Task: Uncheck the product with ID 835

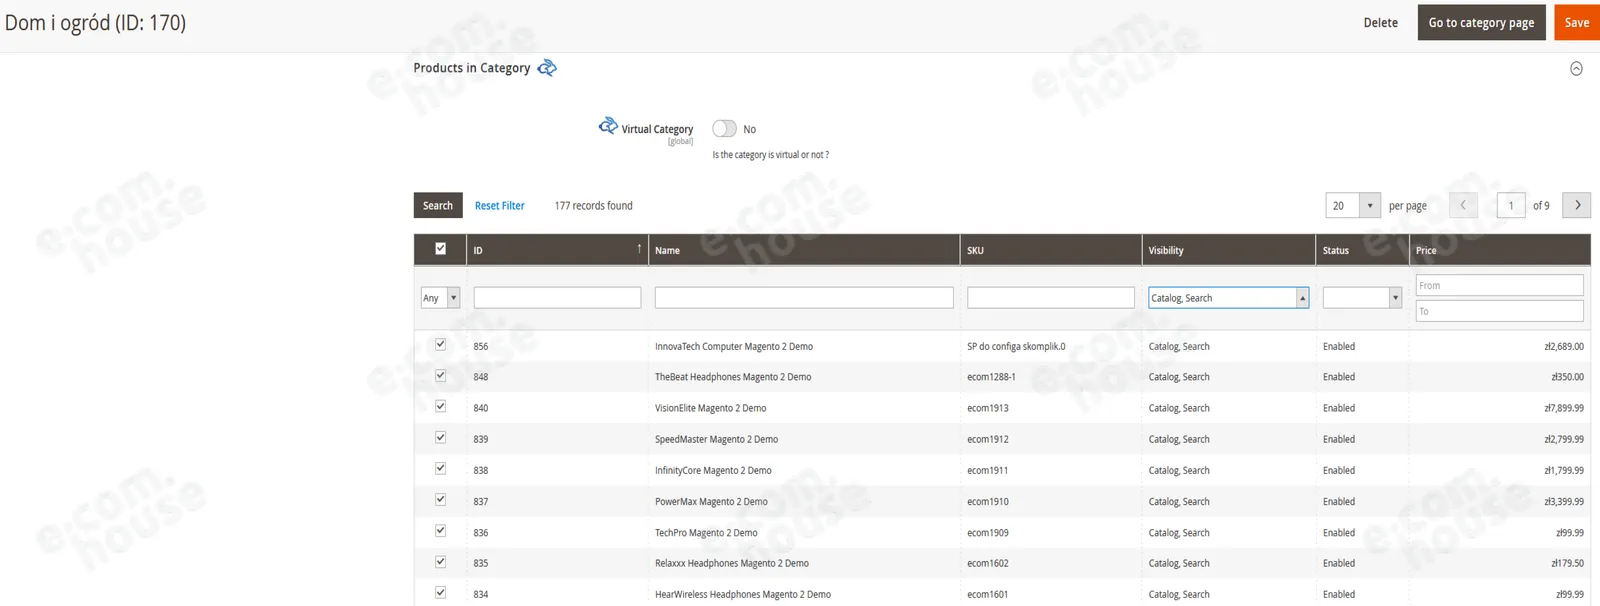Action: 440,562
